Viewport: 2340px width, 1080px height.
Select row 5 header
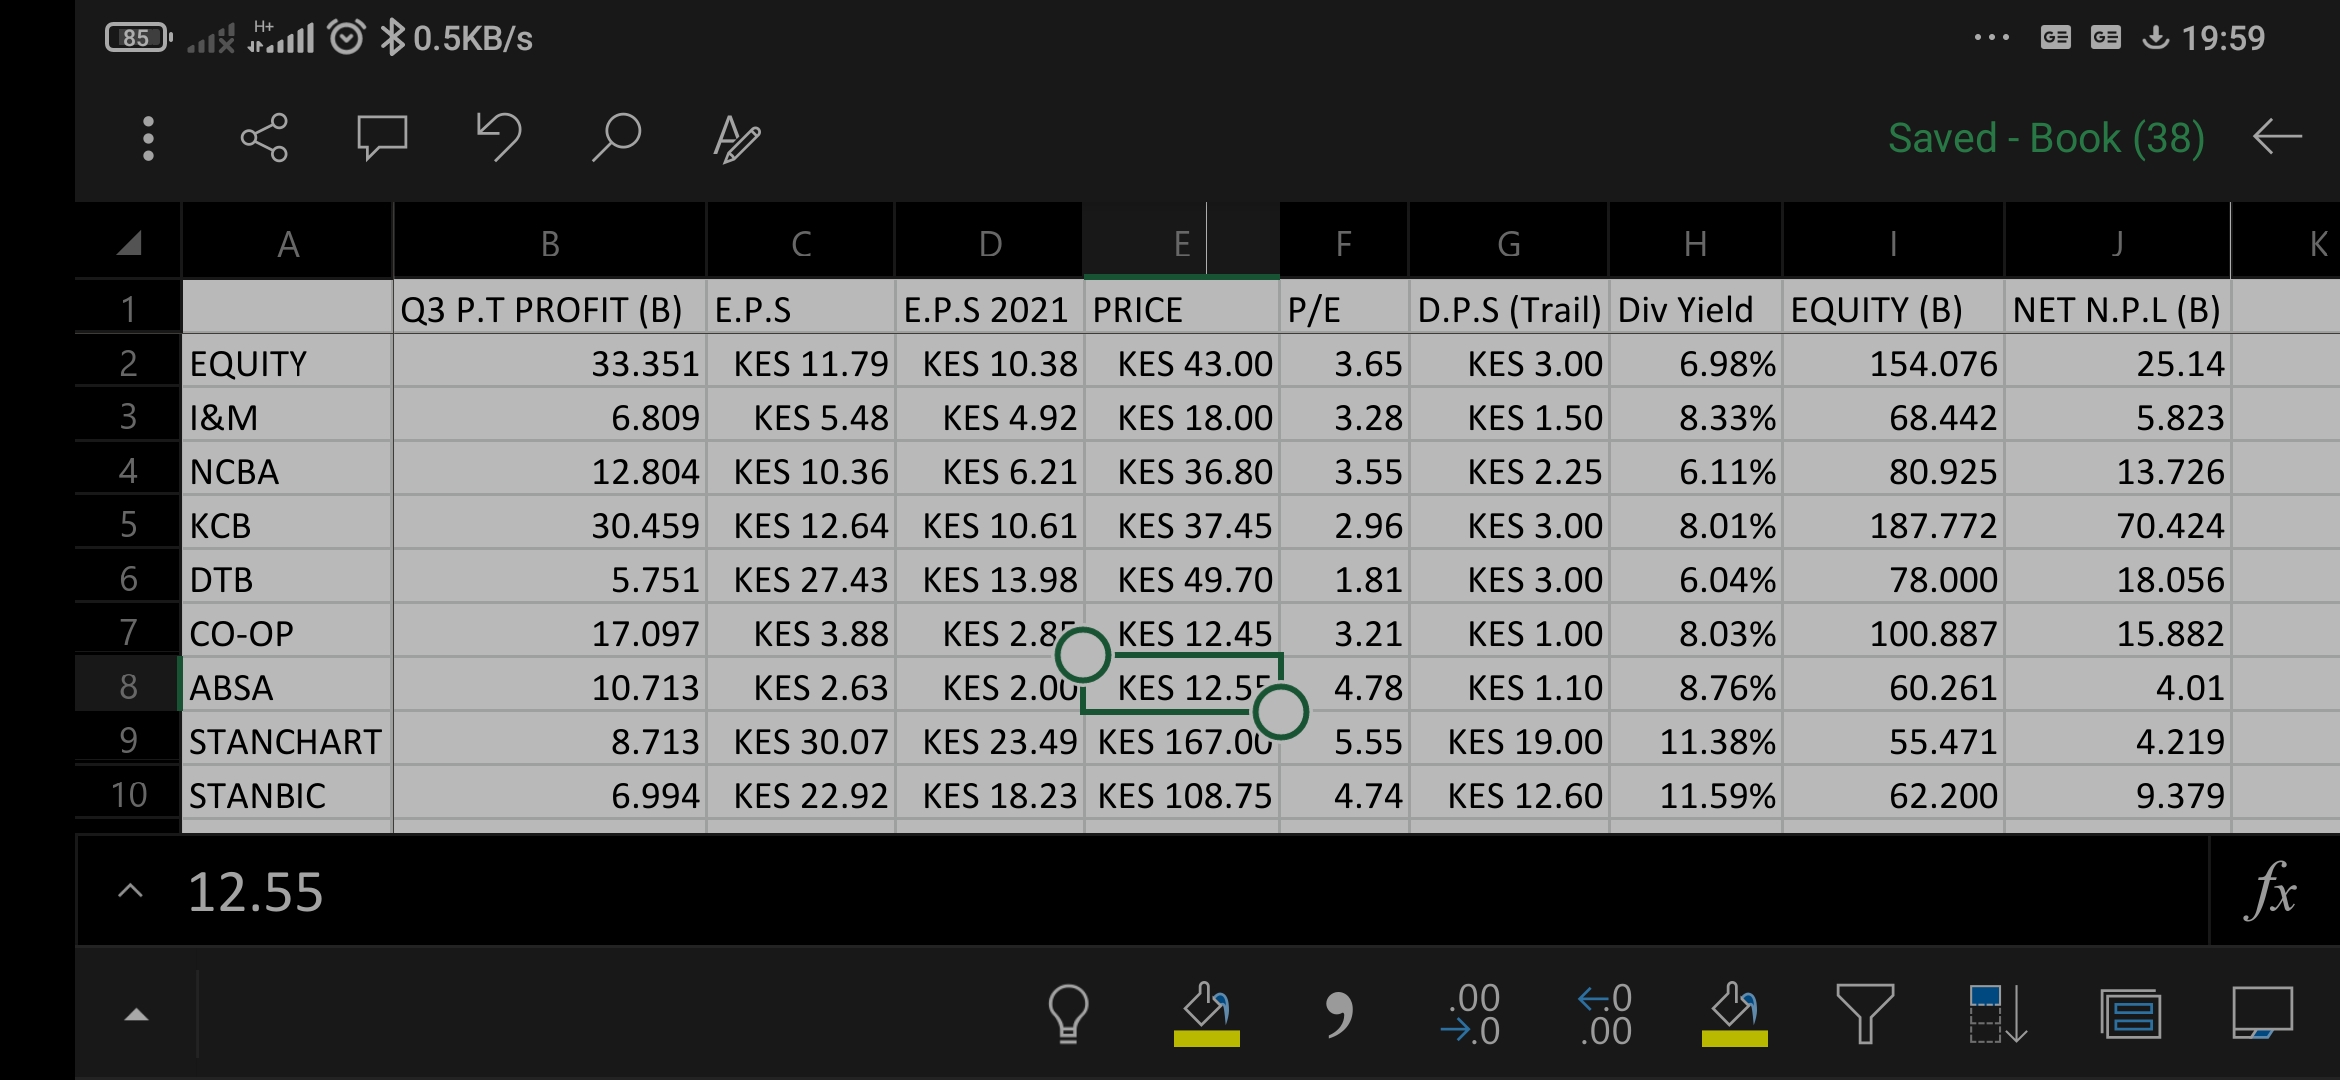128,524
